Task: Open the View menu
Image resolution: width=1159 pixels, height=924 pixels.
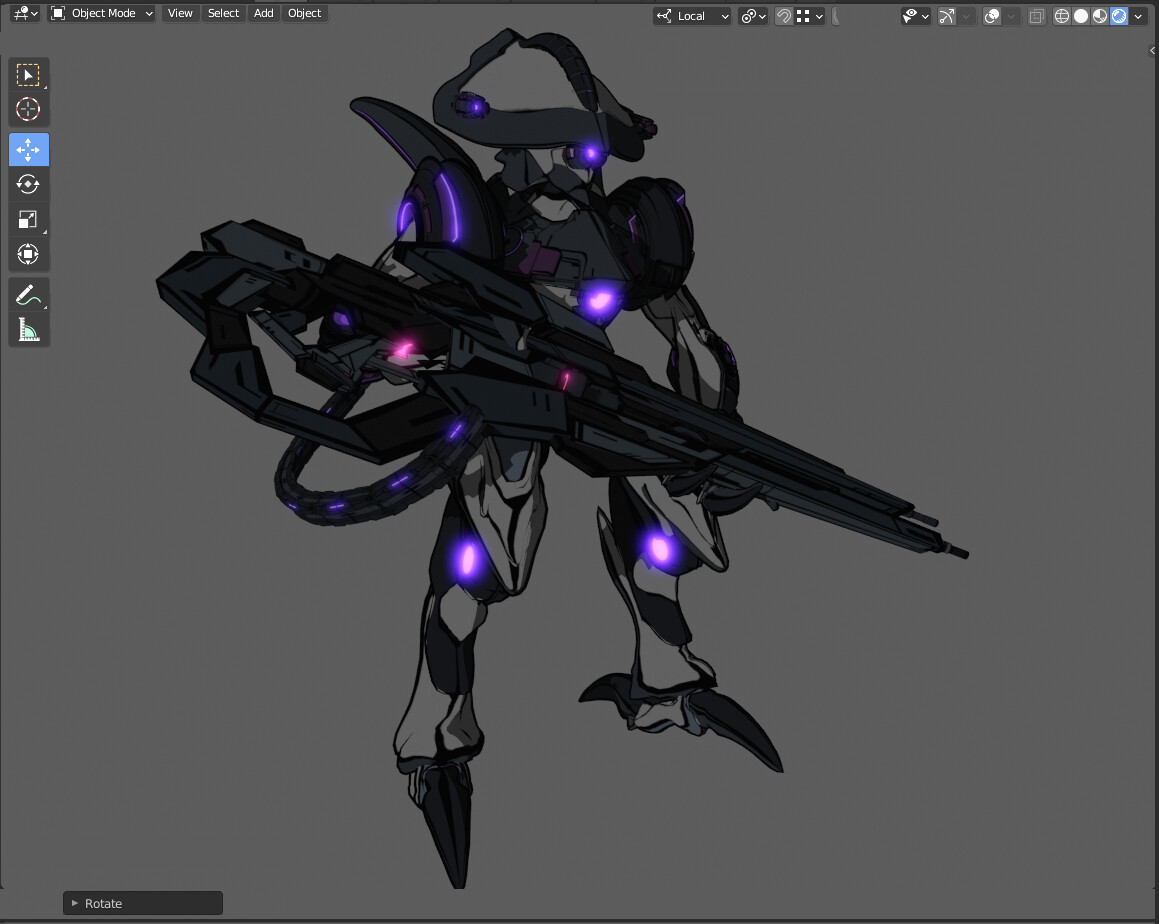Action: [x=179, y=13]
